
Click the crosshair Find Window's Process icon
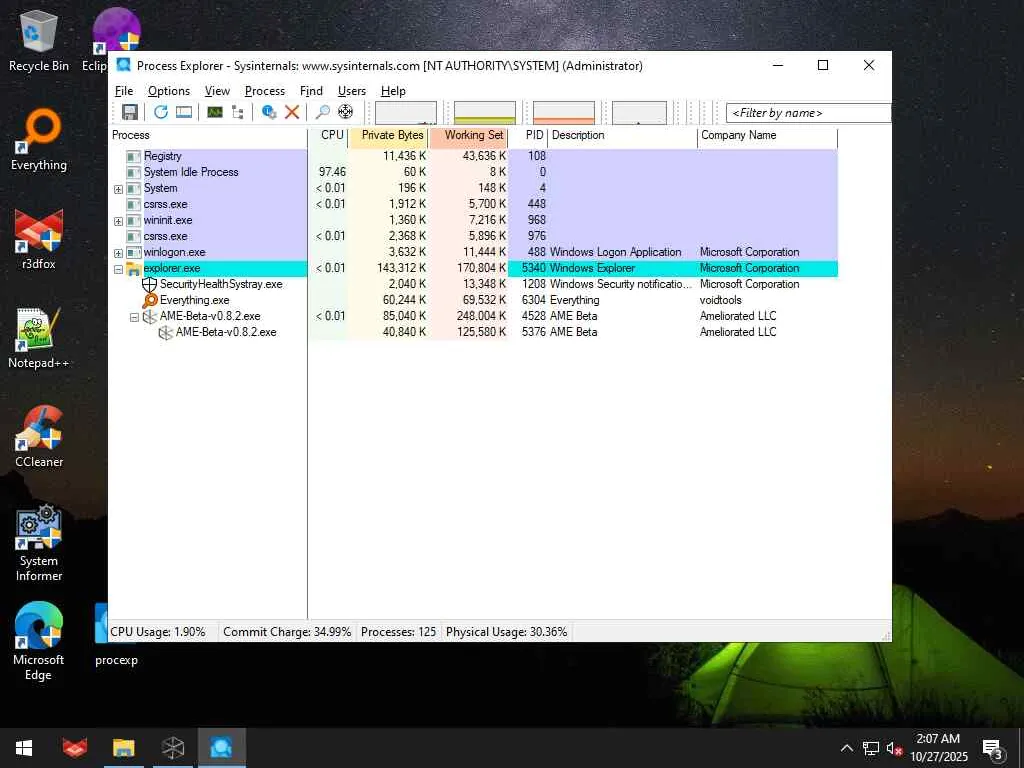(x=345, y=112)
